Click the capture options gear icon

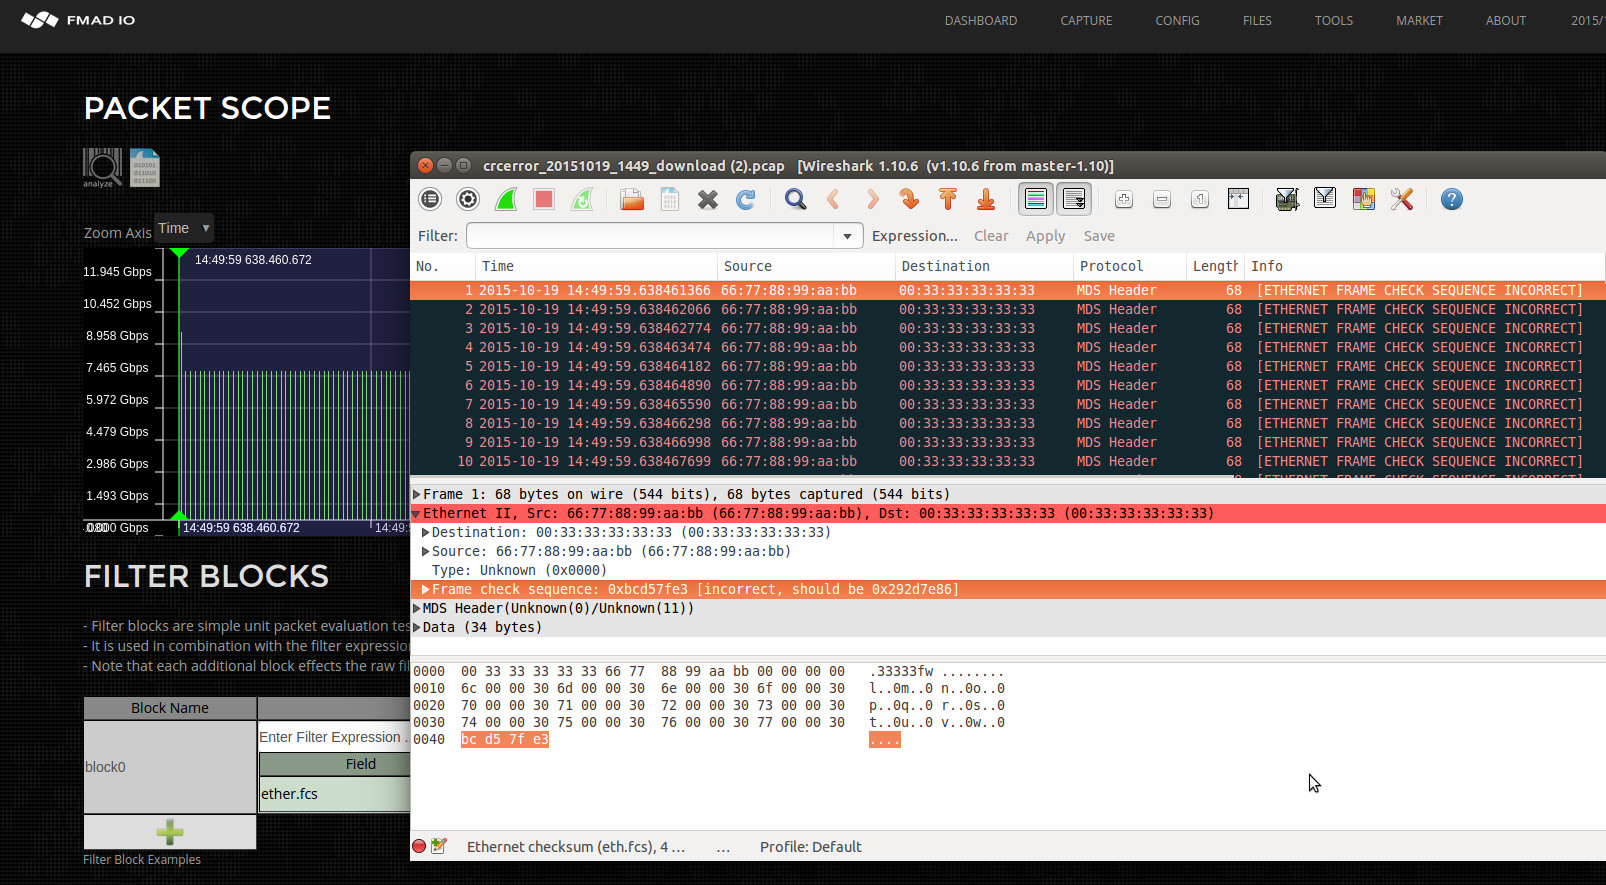coord(468,199)
